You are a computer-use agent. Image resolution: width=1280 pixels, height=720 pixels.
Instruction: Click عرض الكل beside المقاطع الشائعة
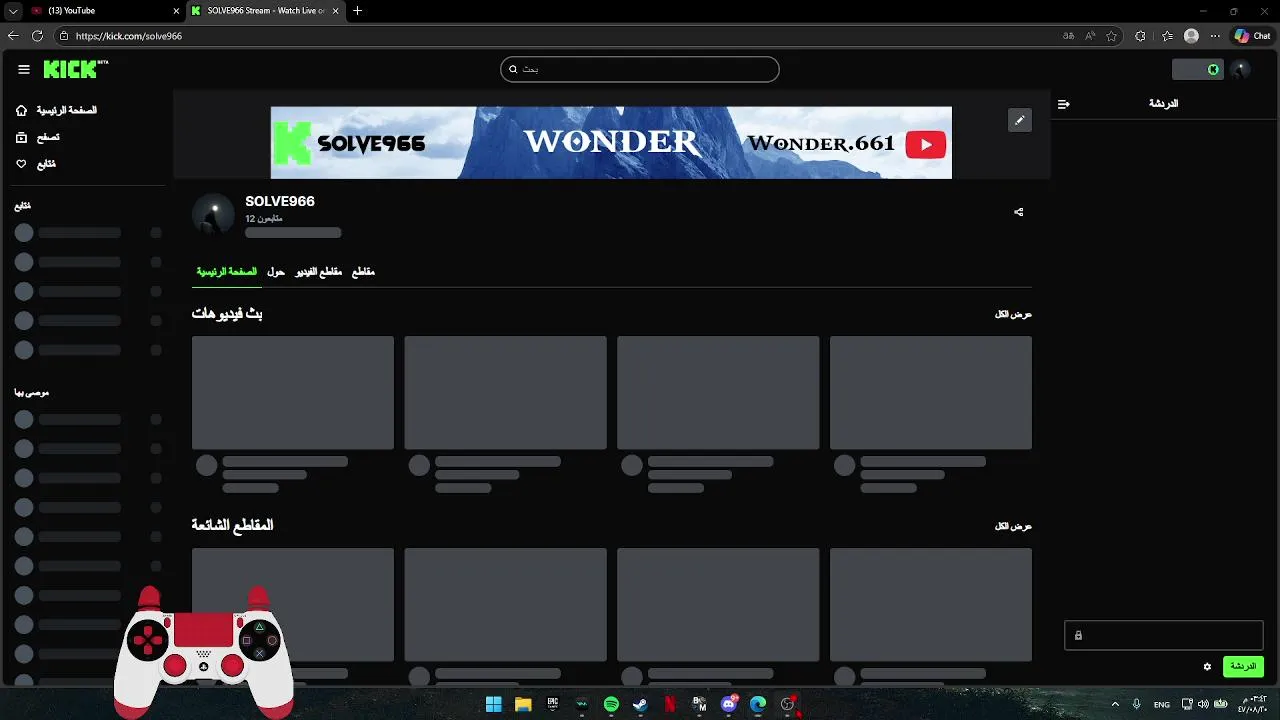(1013, 526)
